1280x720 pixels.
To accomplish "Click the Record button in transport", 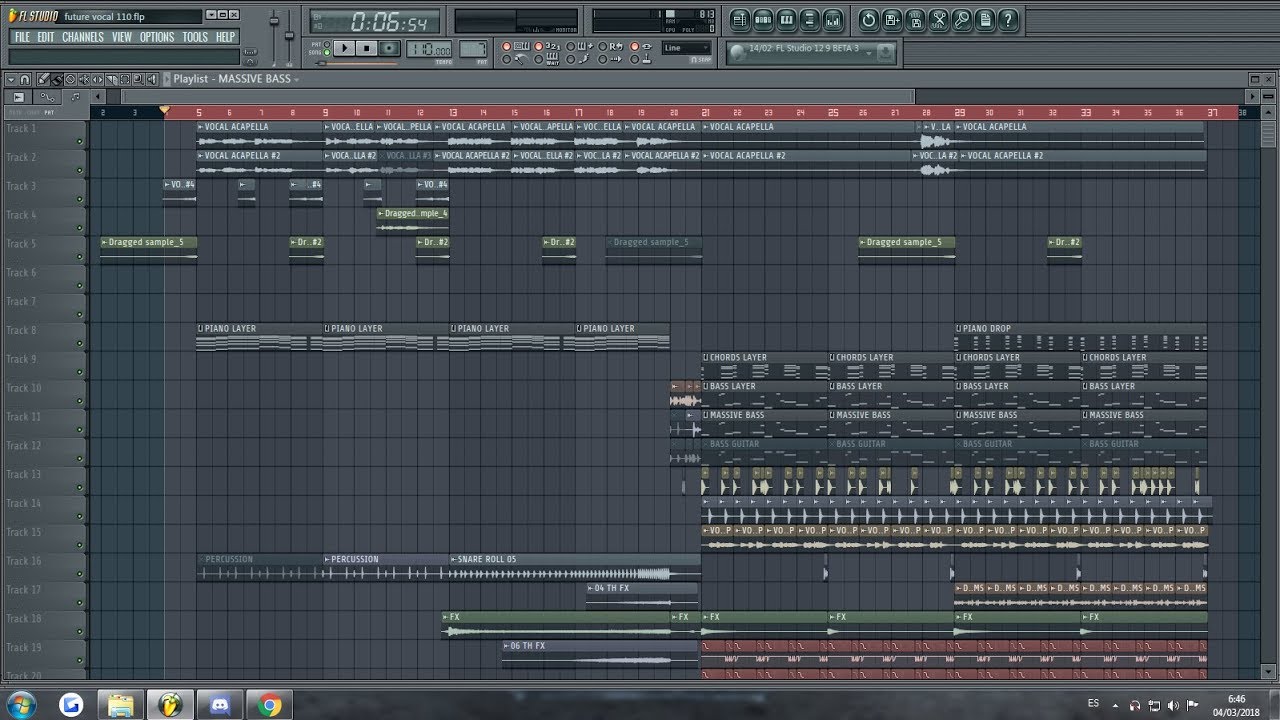I will click(x=389, y=48).
